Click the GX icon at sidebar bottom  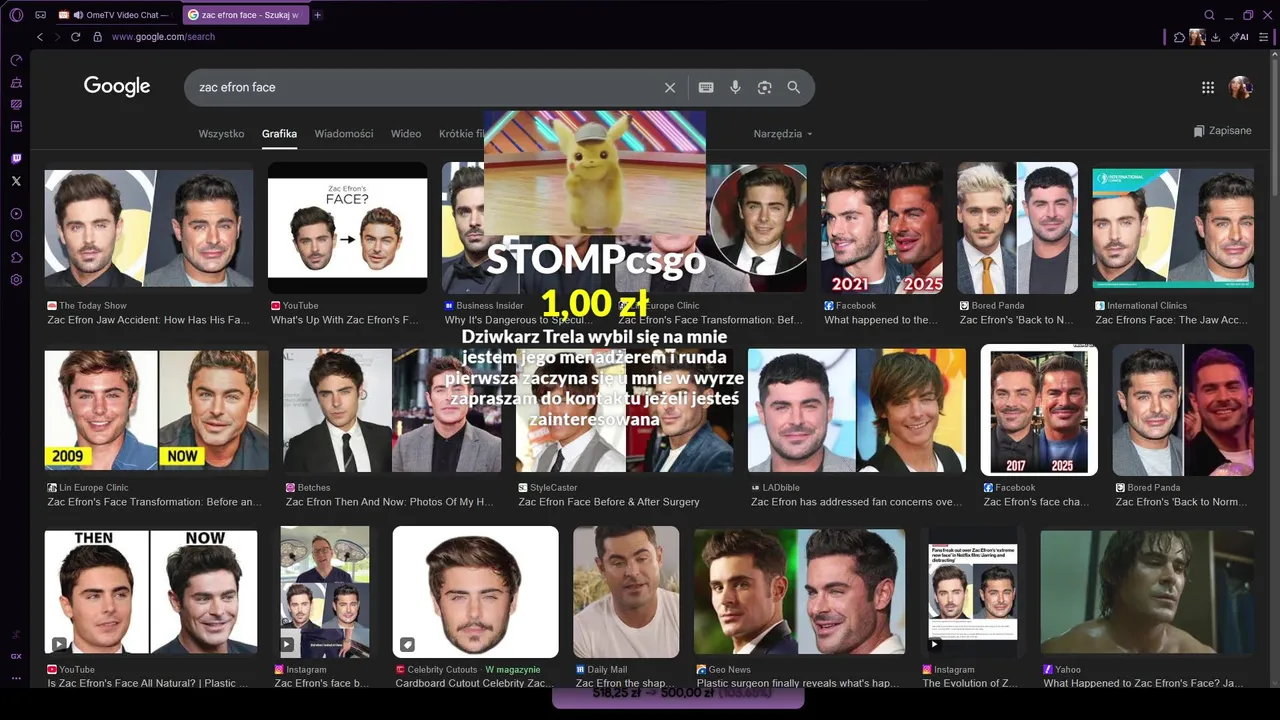pyautogui.click(x=16, y=656)
